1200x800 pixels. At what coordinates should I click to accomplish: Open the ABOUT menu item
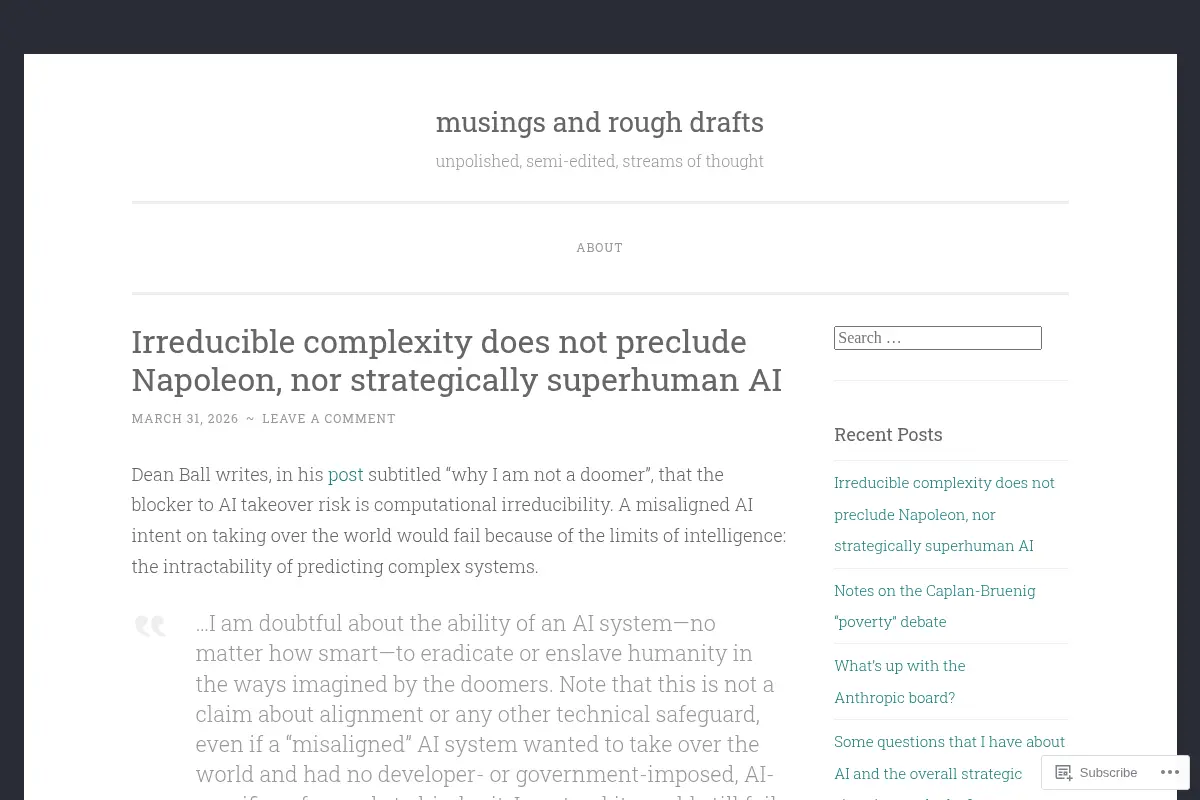pos(600,247)
